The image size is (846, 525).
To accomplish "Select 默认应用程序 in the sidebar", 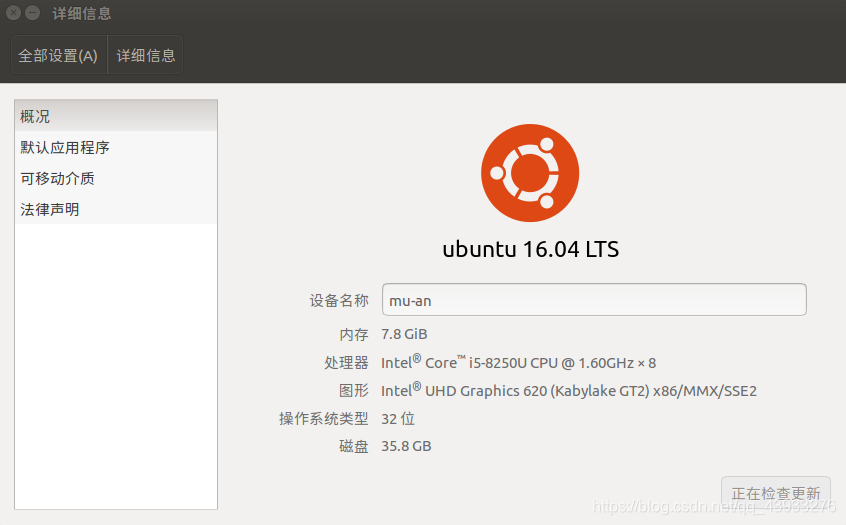I will [x=116, y=147].
